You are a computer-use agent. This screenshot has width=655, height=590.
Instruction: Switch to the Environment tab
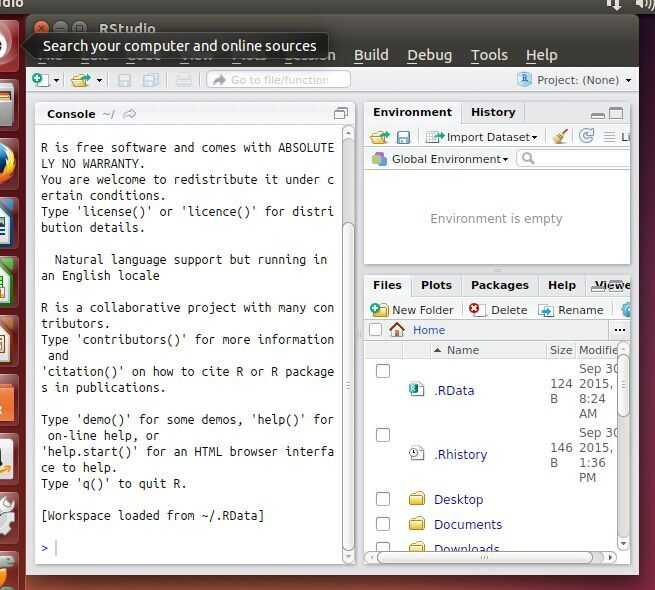pos(412,112)
